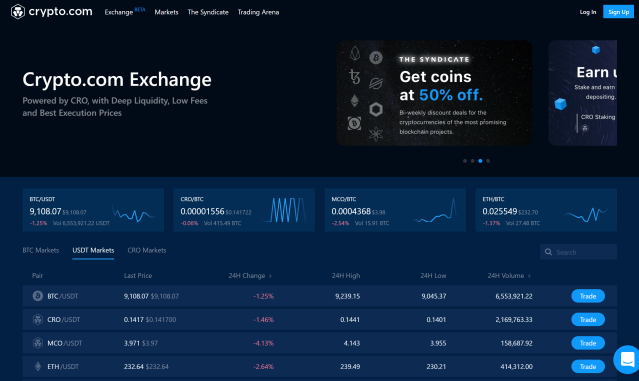Click the 0.1417 last price value

pos(134,319)
